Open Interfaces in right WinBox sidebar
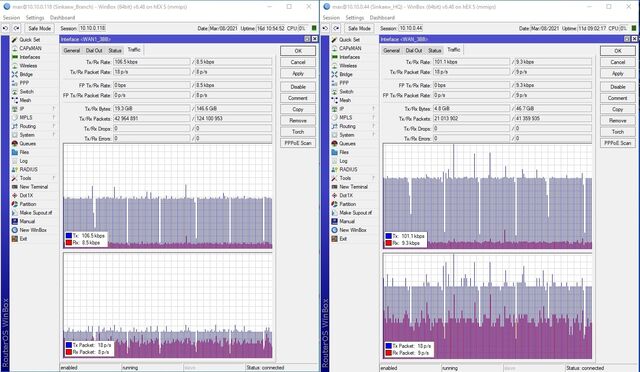This screenshot has height=372, width=640. [x=346, y=57]
